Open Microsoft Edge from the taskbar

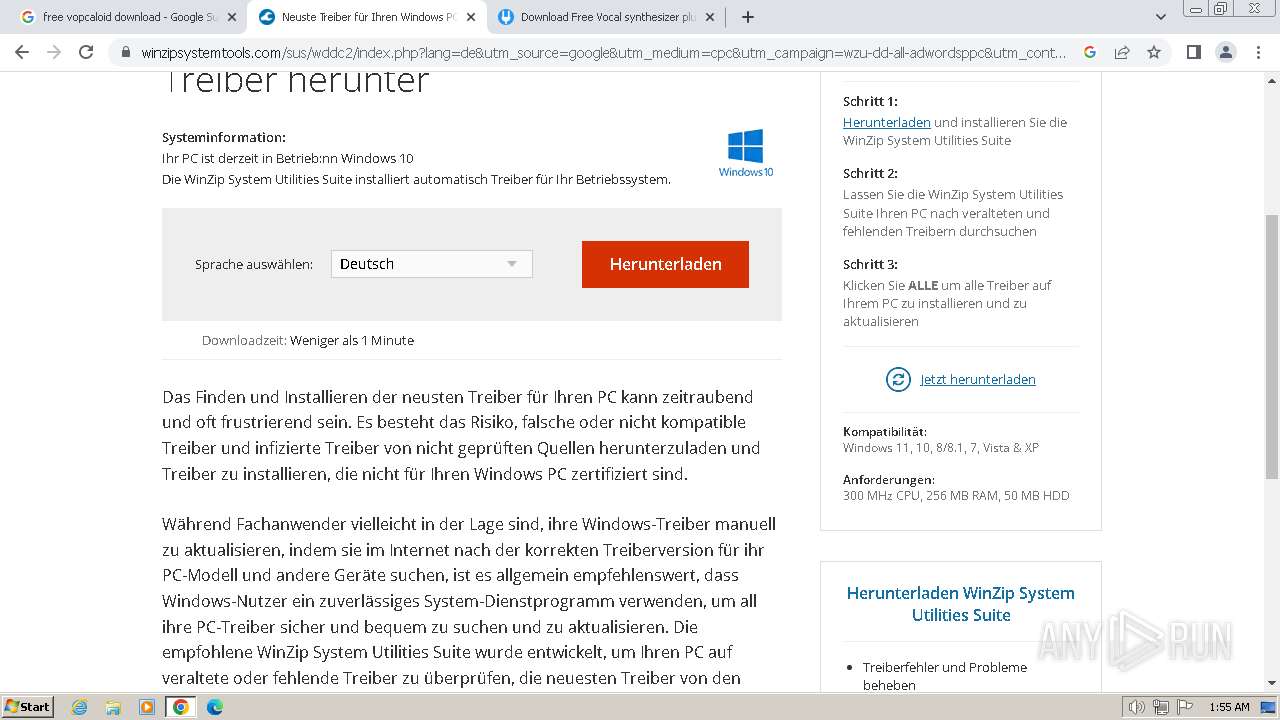tap(215, 707)
